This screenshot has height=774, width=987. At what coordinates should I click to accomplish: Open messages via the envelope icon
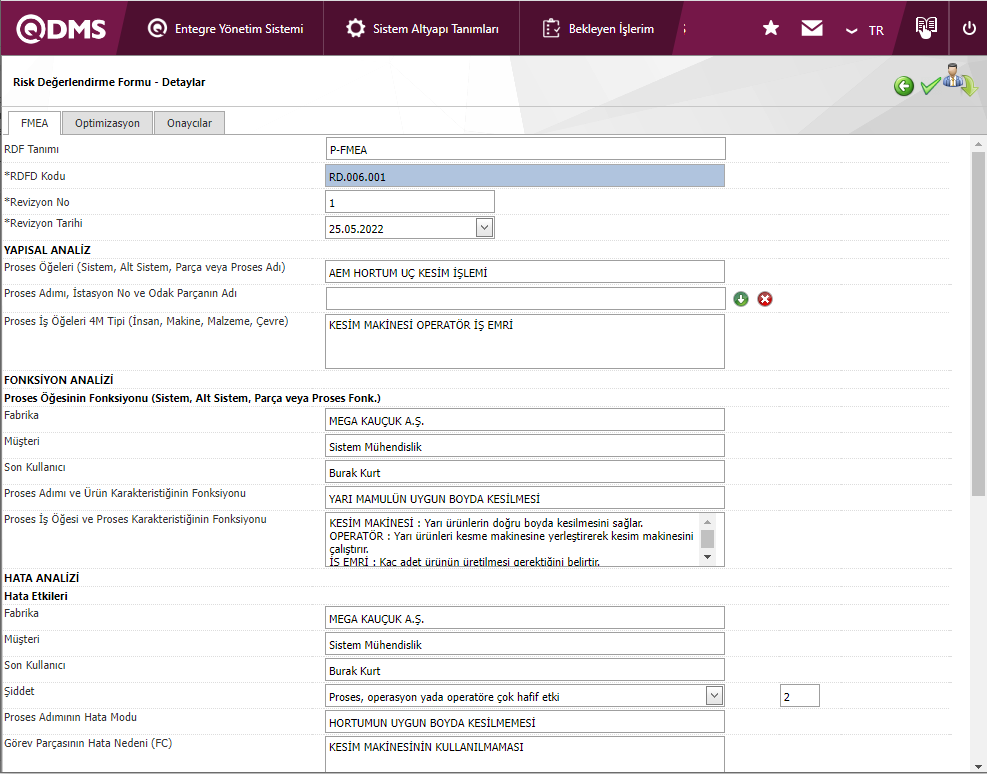[812, 29]
